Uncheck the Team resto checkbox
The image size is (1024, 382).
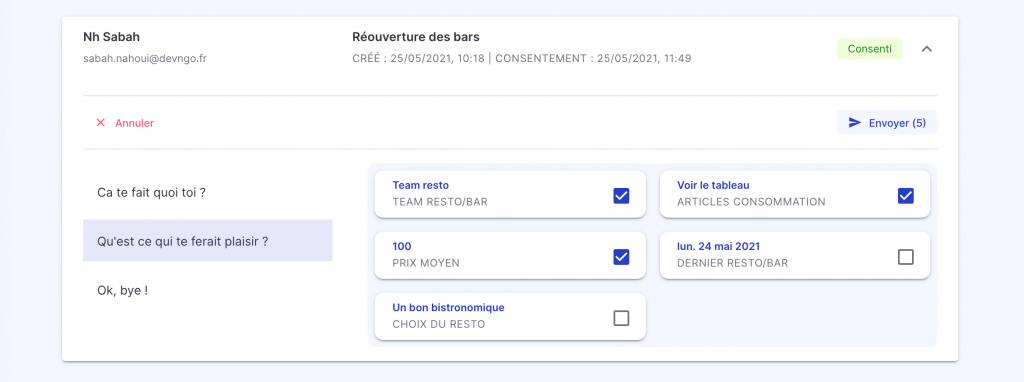pyautogui.click(x=621, y=195)
